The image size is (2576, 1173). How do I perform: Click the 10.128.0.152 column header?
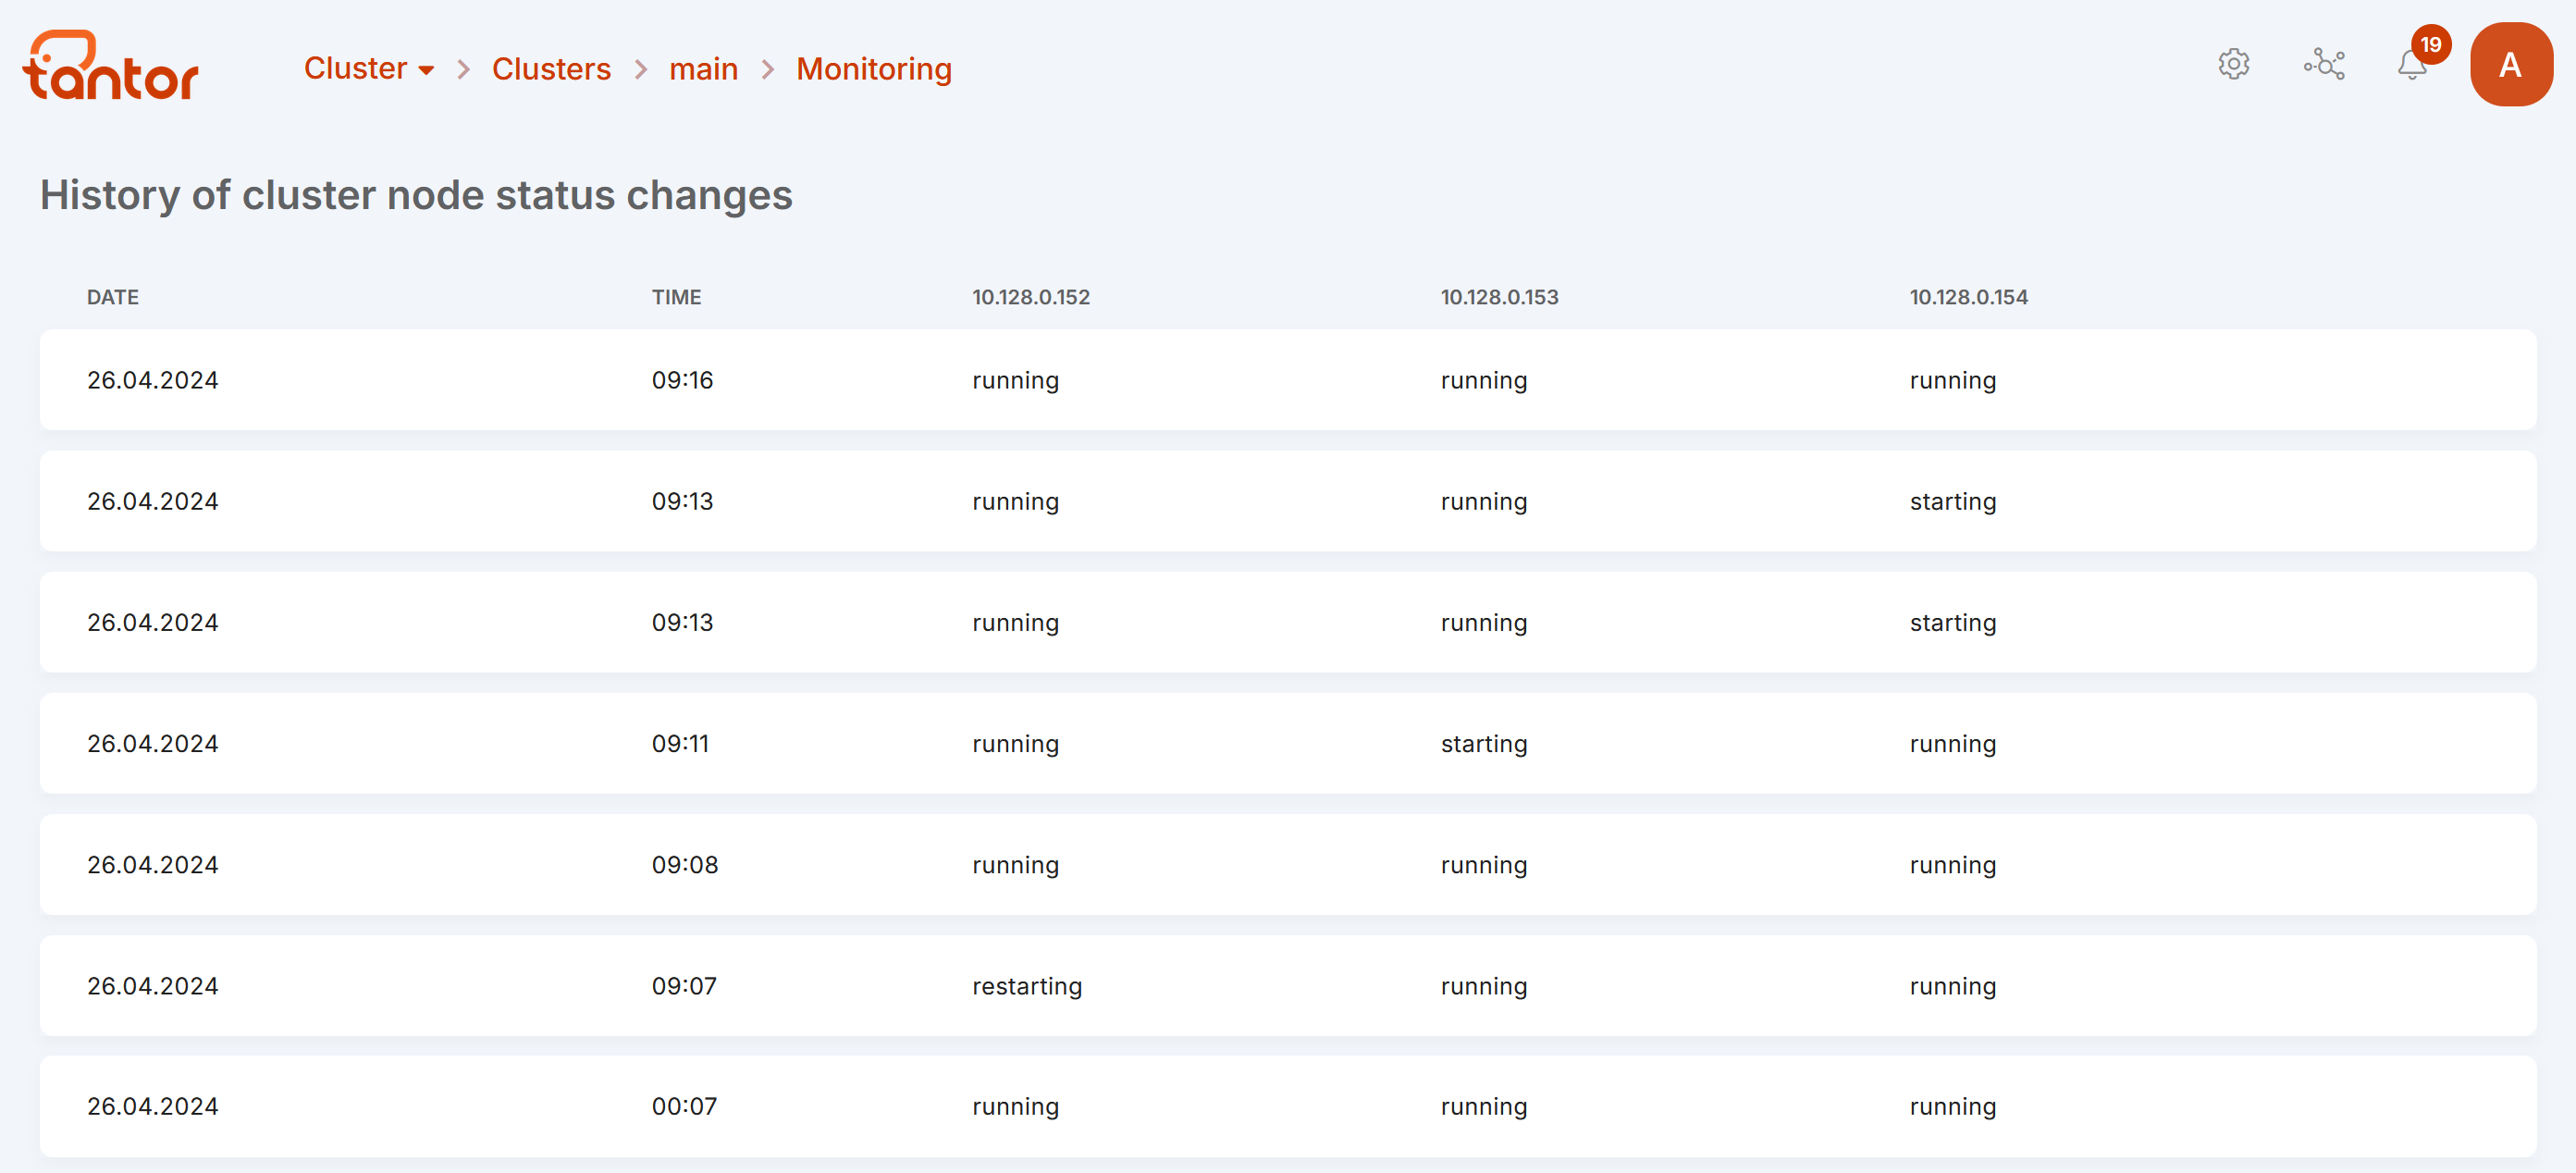click(x=1030, y=297)
